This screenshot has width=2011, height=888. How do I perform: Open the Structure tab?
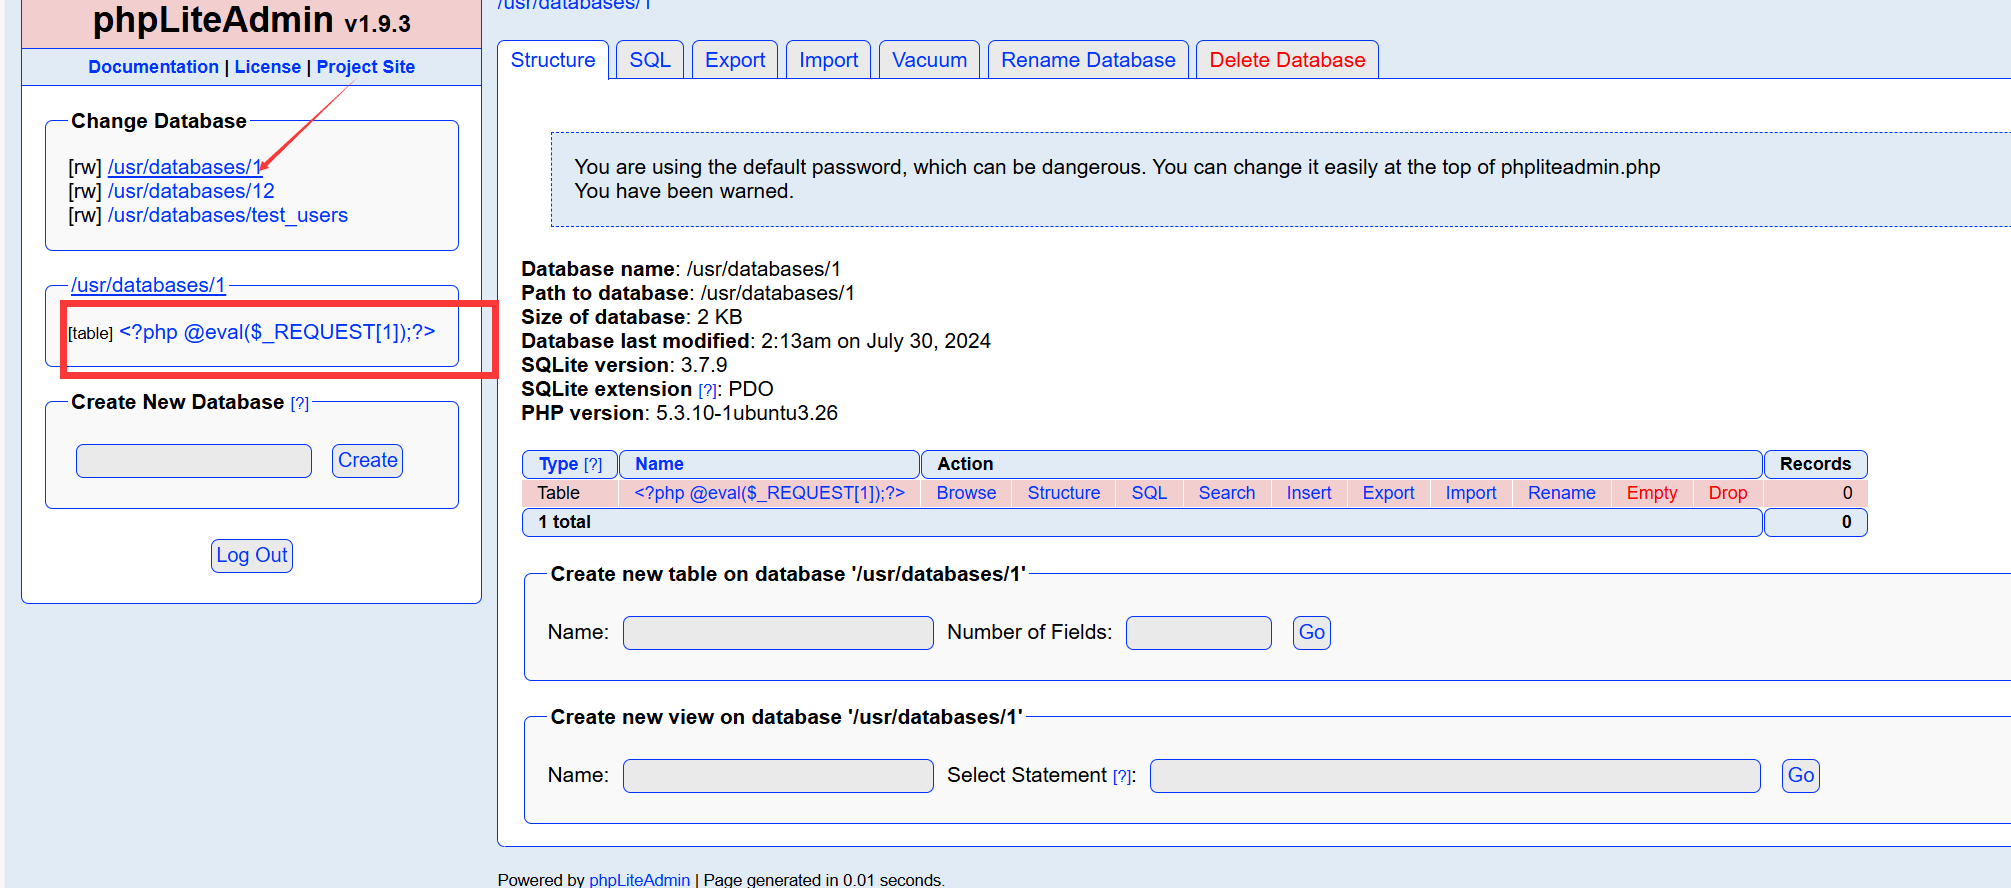553,60
